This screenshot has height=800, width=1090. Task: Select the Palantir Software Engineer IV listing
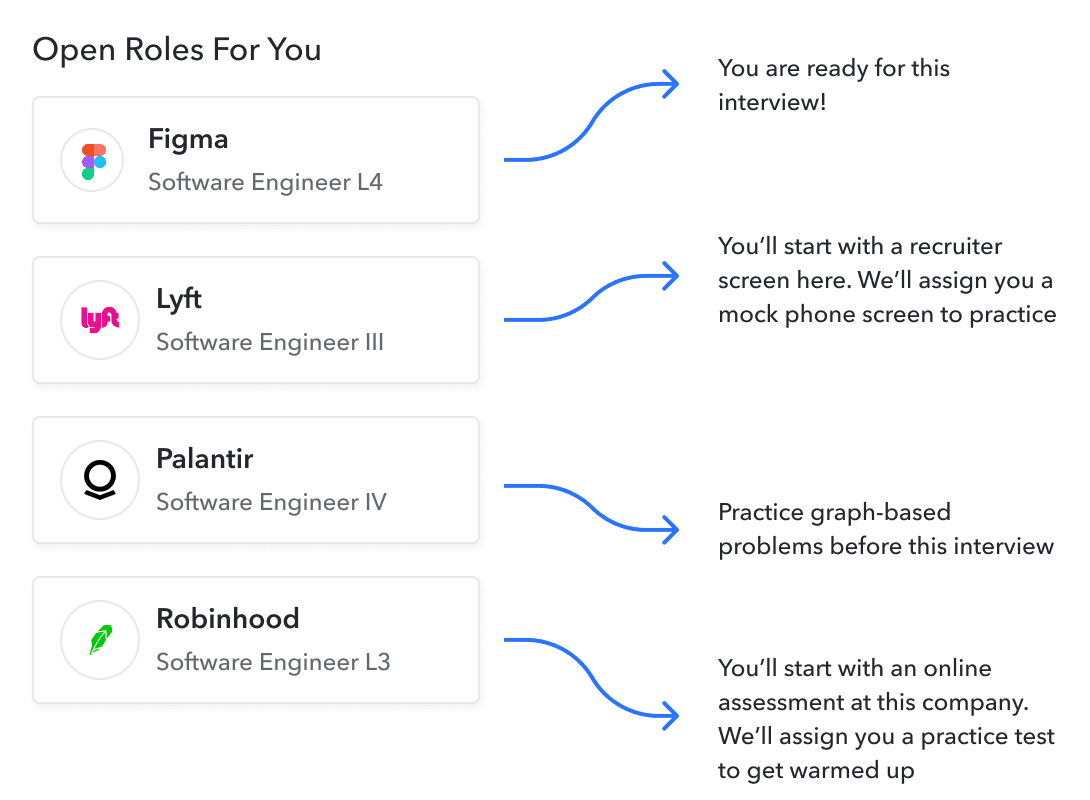256,480
